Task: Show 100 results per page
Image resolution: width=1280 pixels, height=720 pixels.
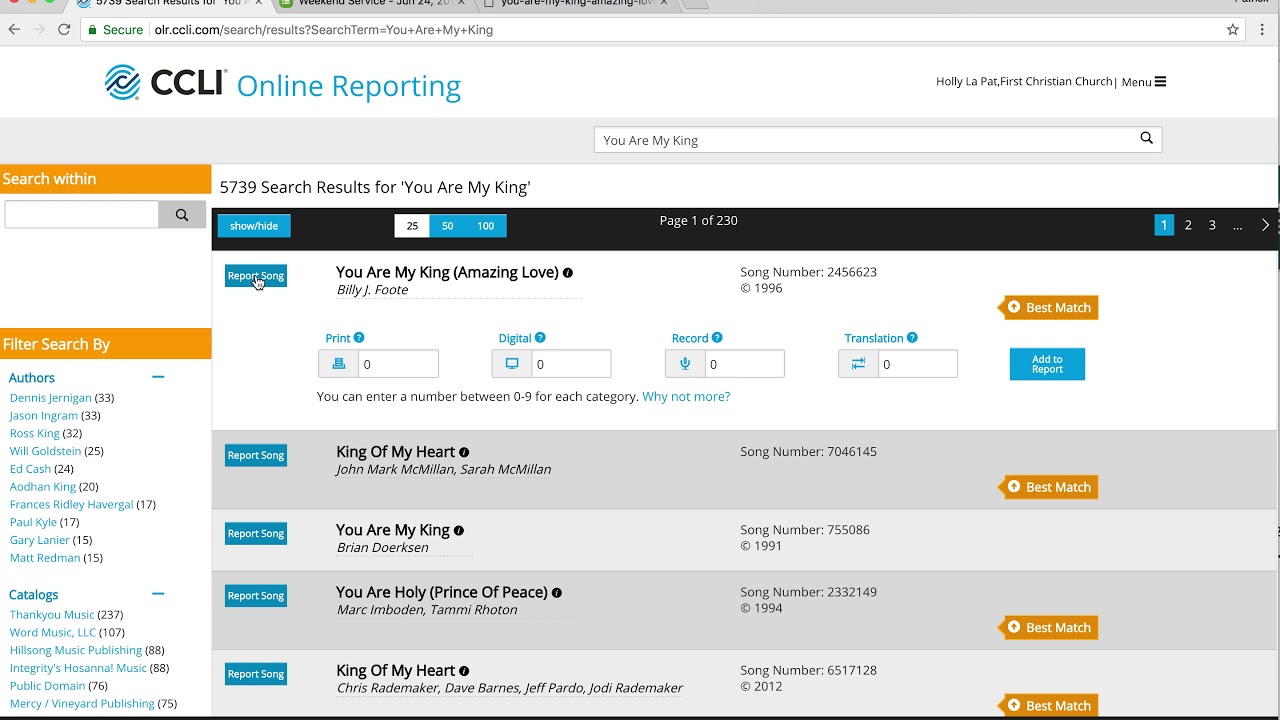Action: point(485,226)
